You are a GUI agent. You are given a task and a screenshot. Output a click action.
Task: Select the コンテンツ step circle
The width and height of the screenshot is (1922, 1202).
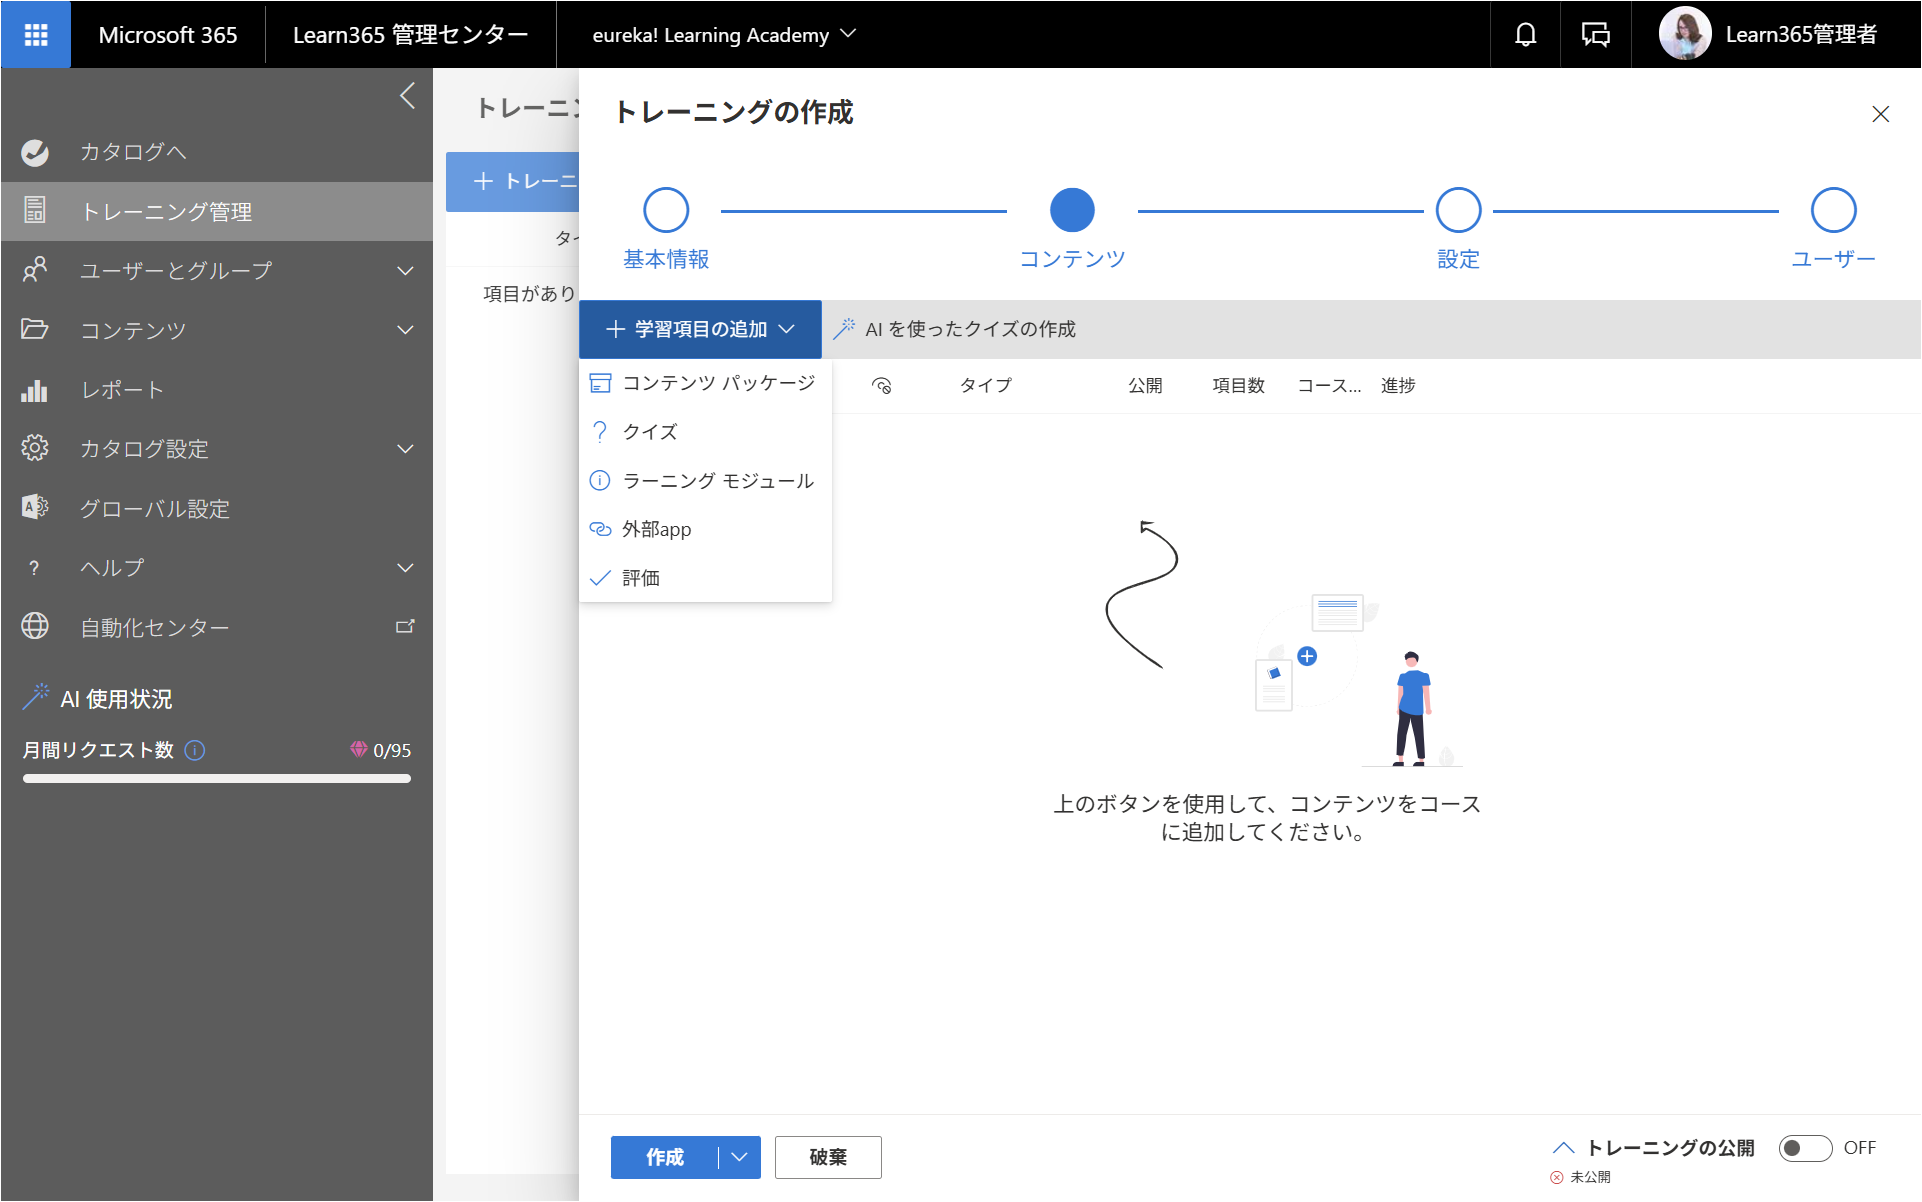point(1072,210)
